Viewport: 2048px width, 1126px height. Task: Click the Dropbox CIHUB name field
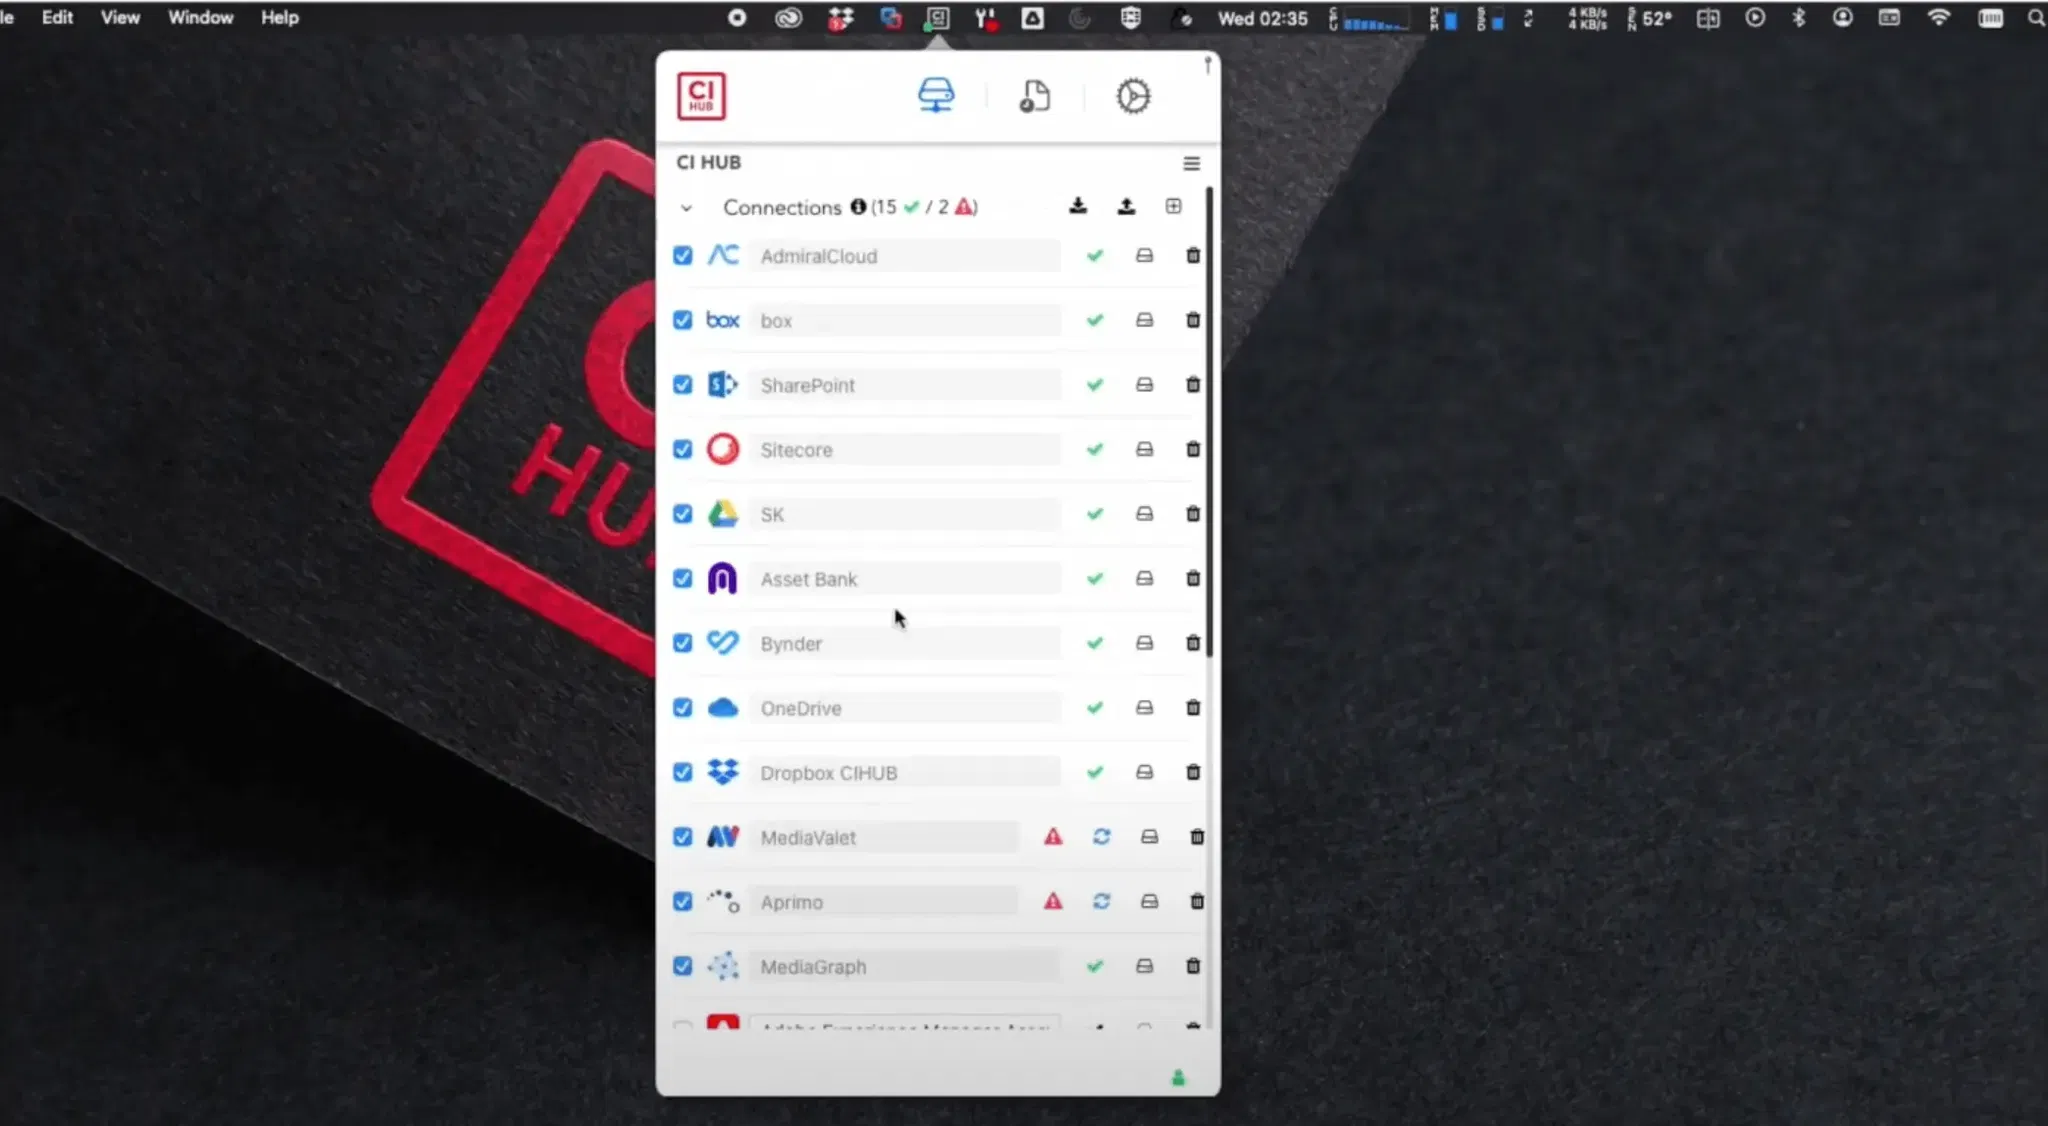coord(904,773)
